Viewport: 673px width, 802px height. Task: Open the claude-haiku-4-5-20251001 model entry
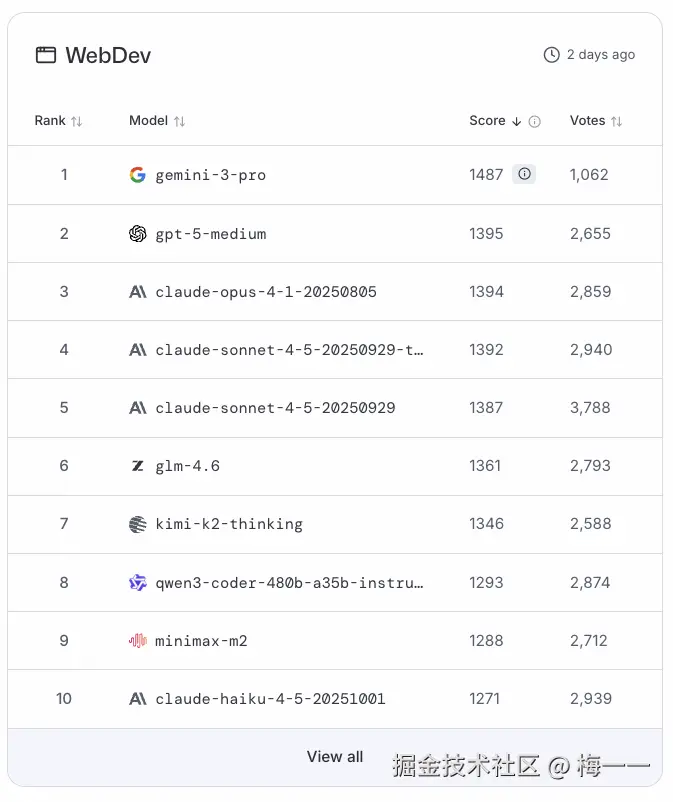point(270,698)
